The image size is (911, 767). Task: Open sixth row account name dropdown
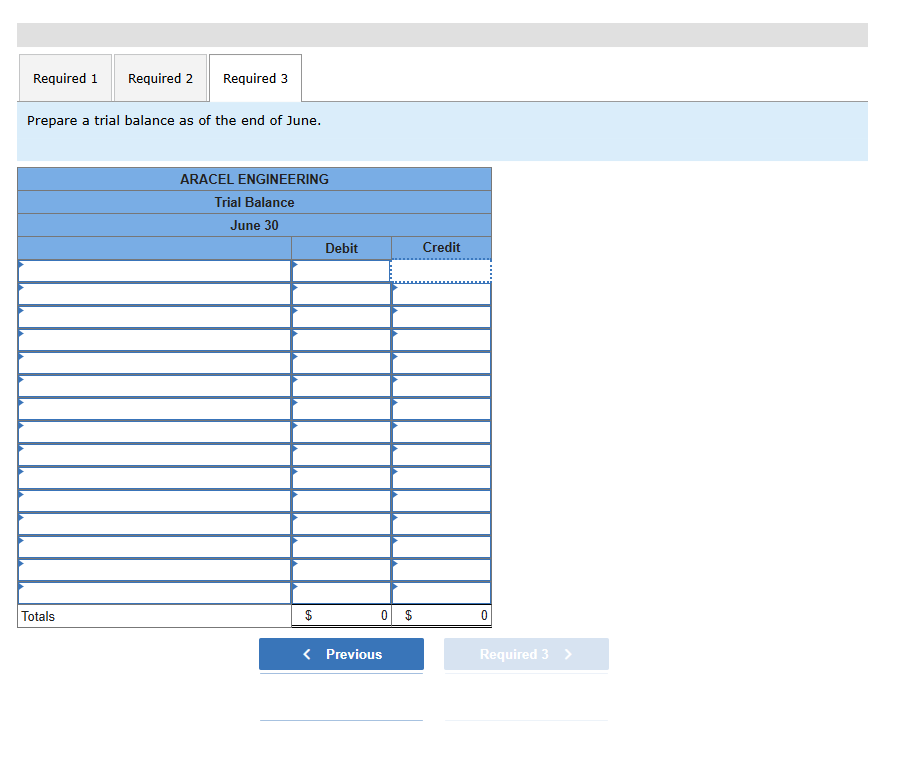(155, 386)
